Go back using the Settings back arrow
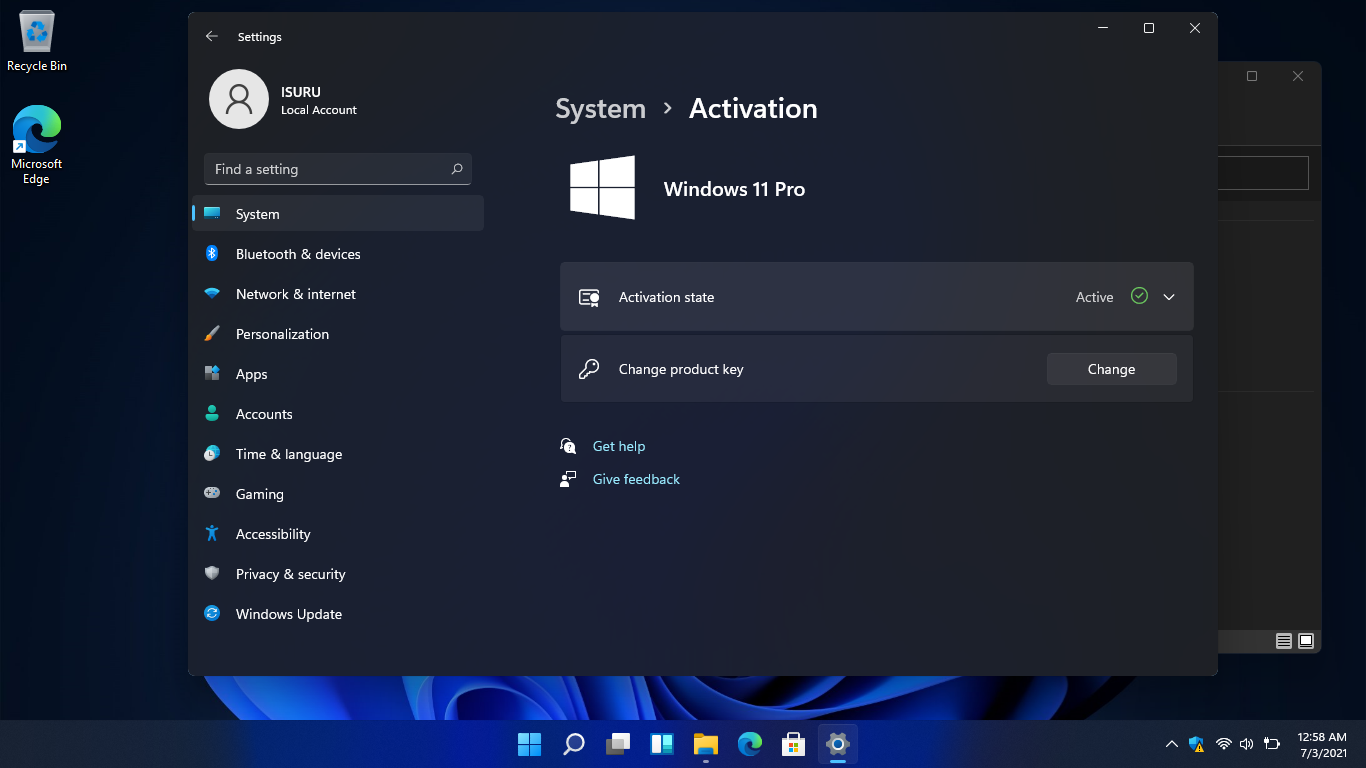This screenshot has width=1366, height=768. pyautogui.click(x=211, y=36)
